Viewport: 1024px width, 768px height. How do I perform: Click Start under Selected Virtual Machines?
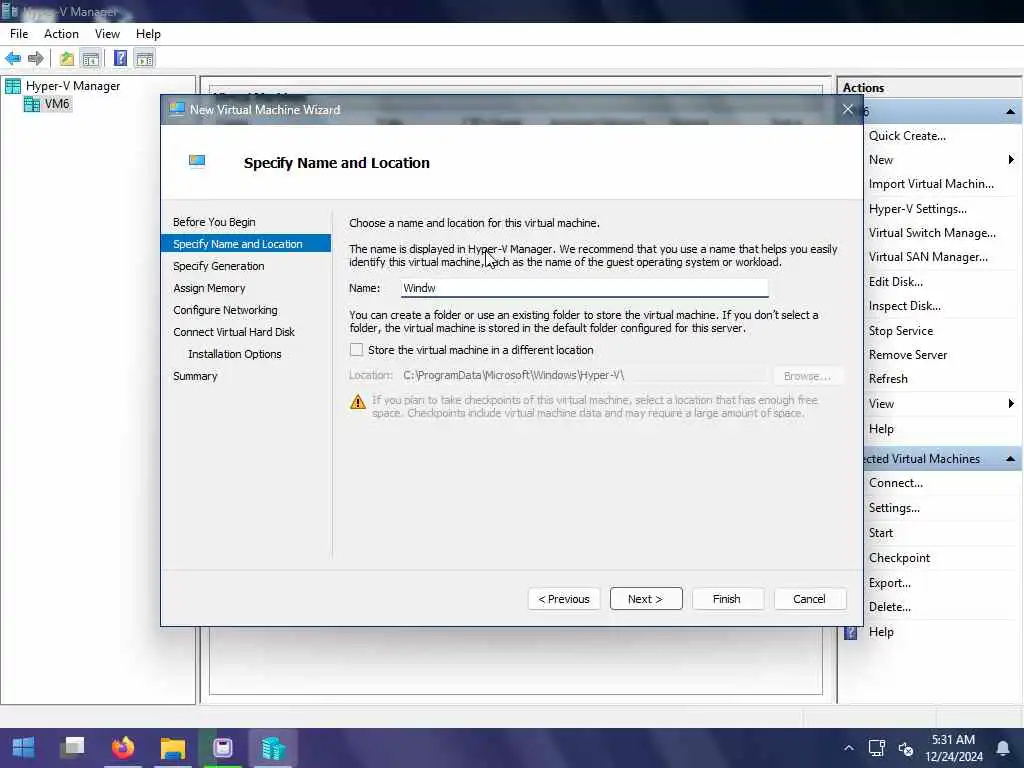880,533
